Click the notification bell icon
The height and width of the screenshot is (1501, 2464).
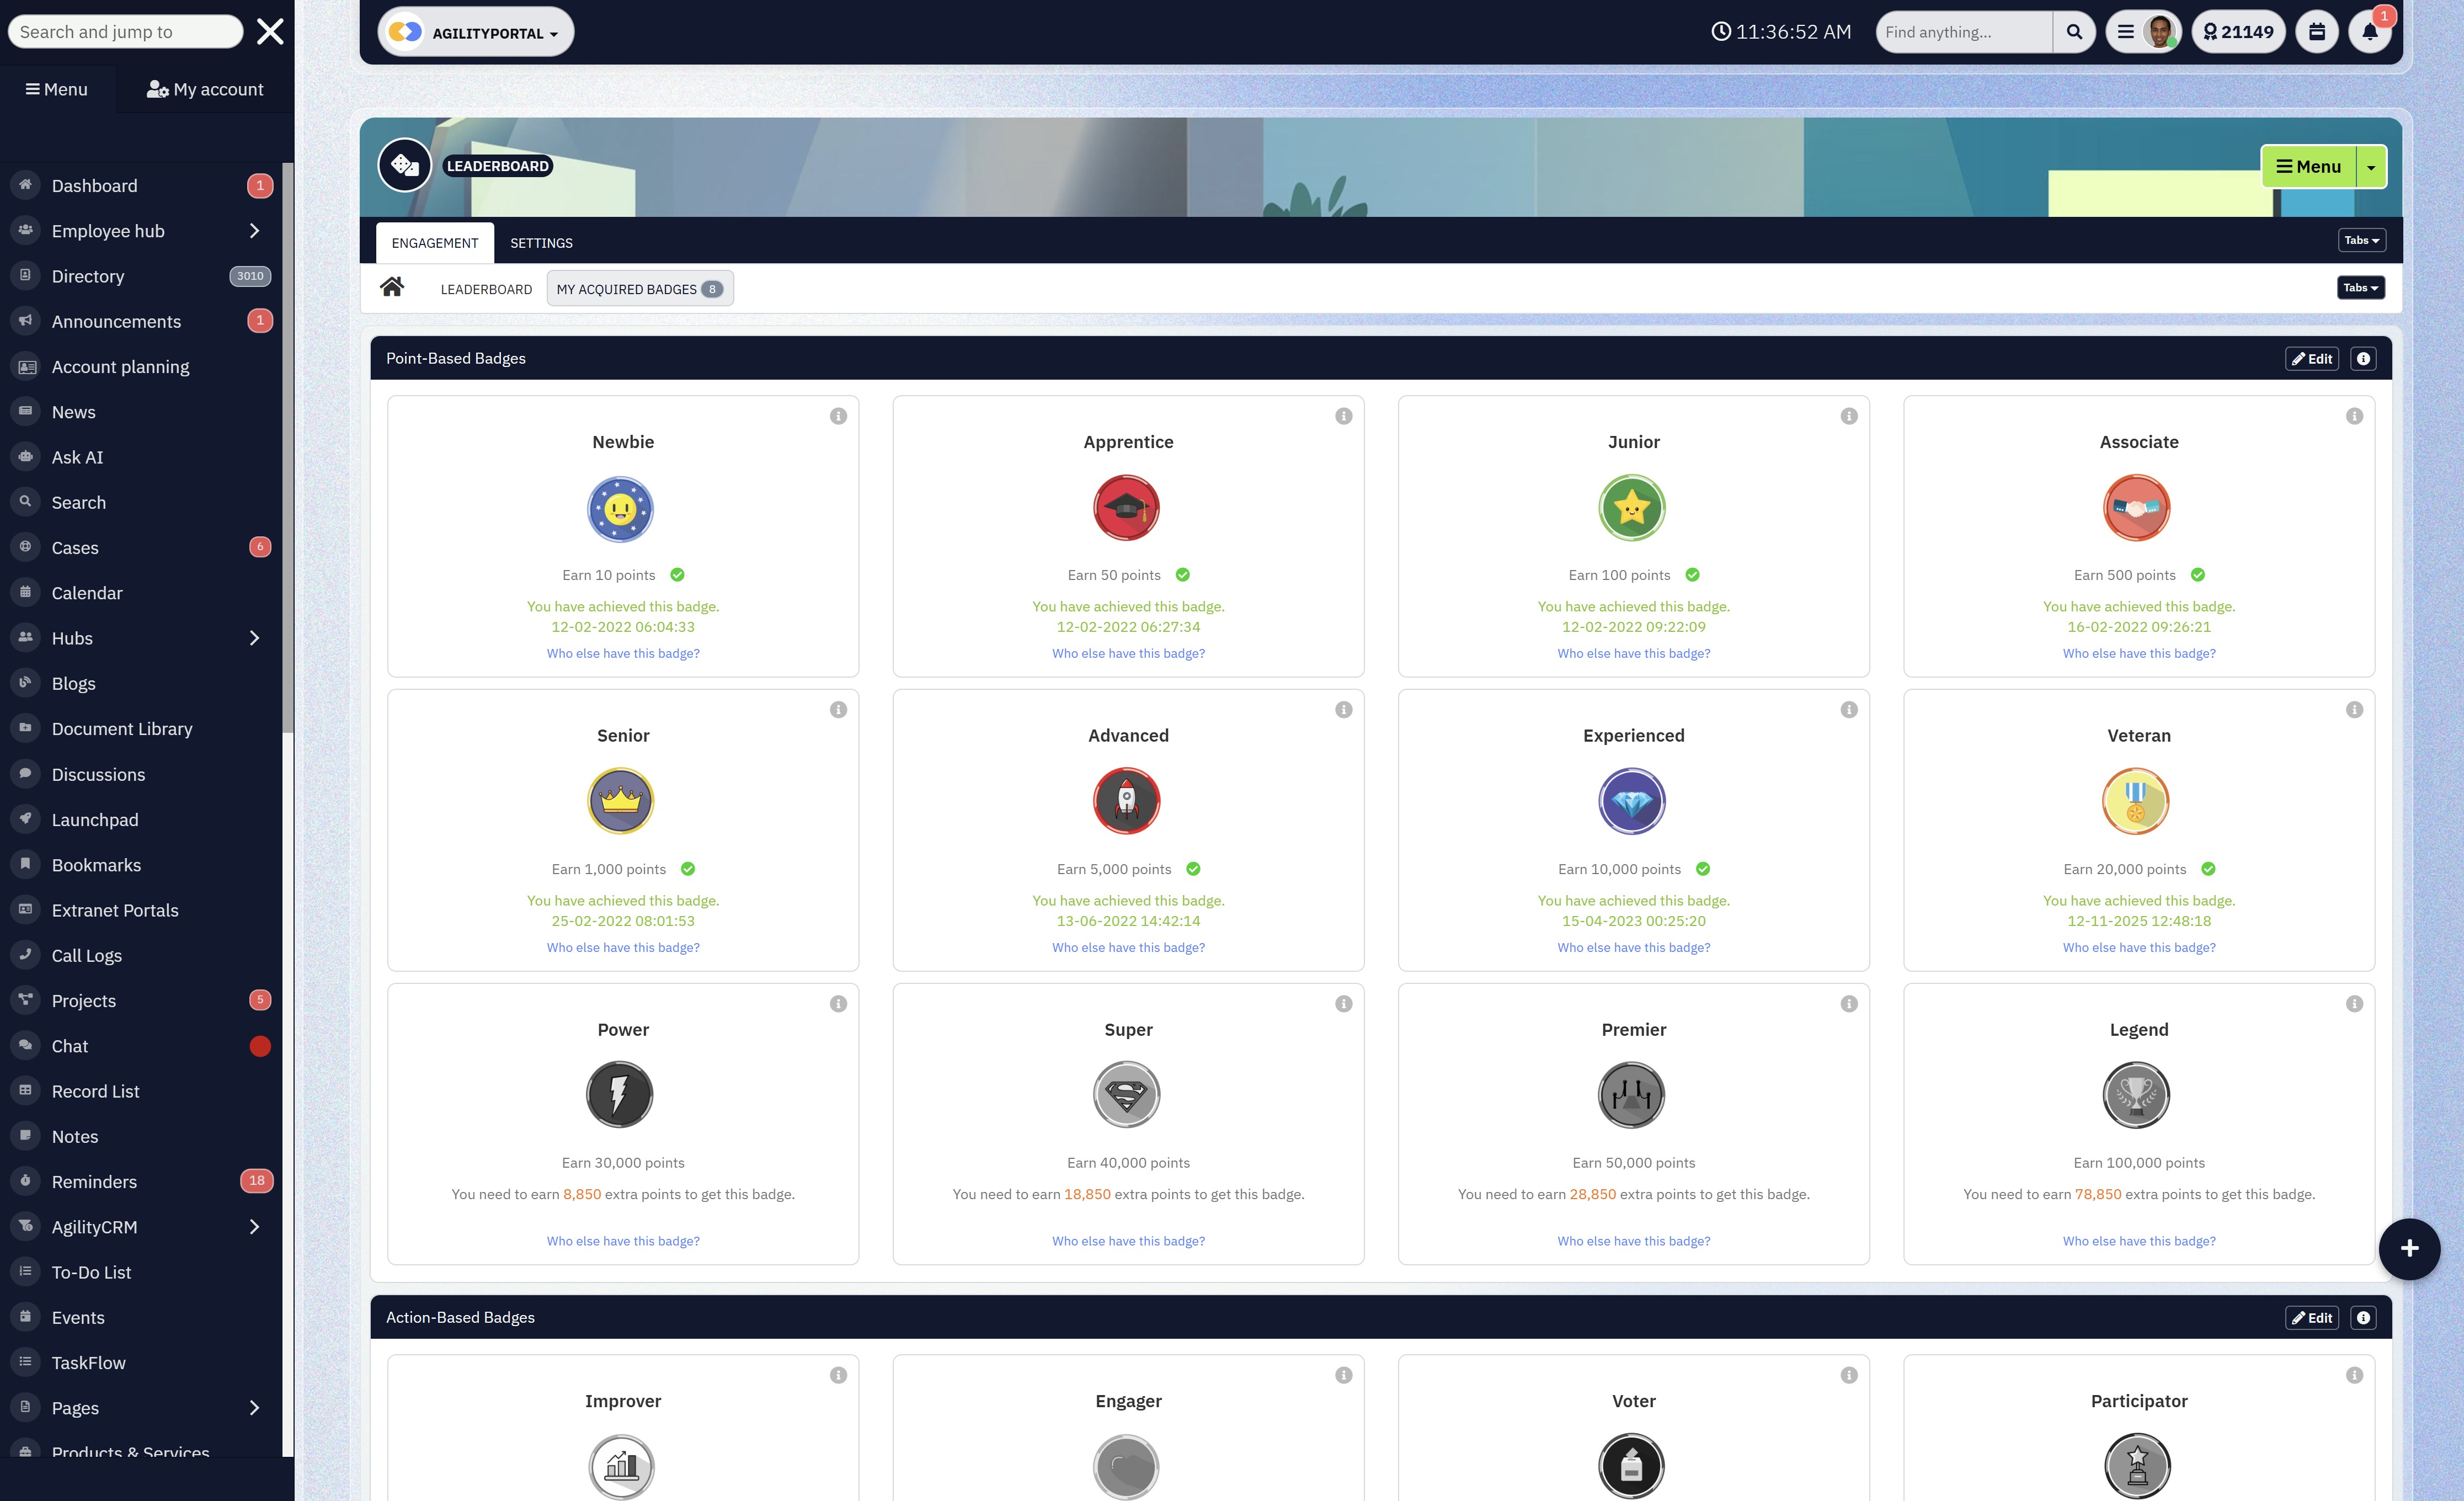point(2369,32)
